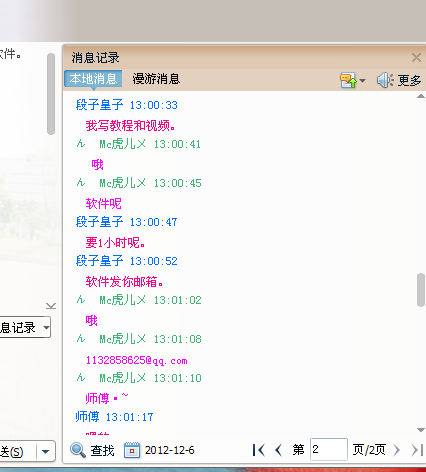Go to first page of records
The width and height of the screenshot is (426, 472).
pos(258,450)
